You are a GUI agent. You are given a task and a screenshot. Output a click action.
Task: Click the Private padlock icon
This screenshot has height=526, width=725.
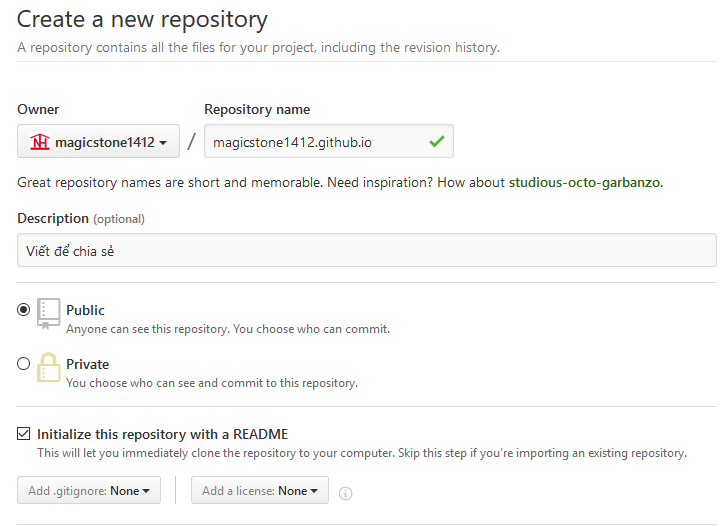coord(49,367)
